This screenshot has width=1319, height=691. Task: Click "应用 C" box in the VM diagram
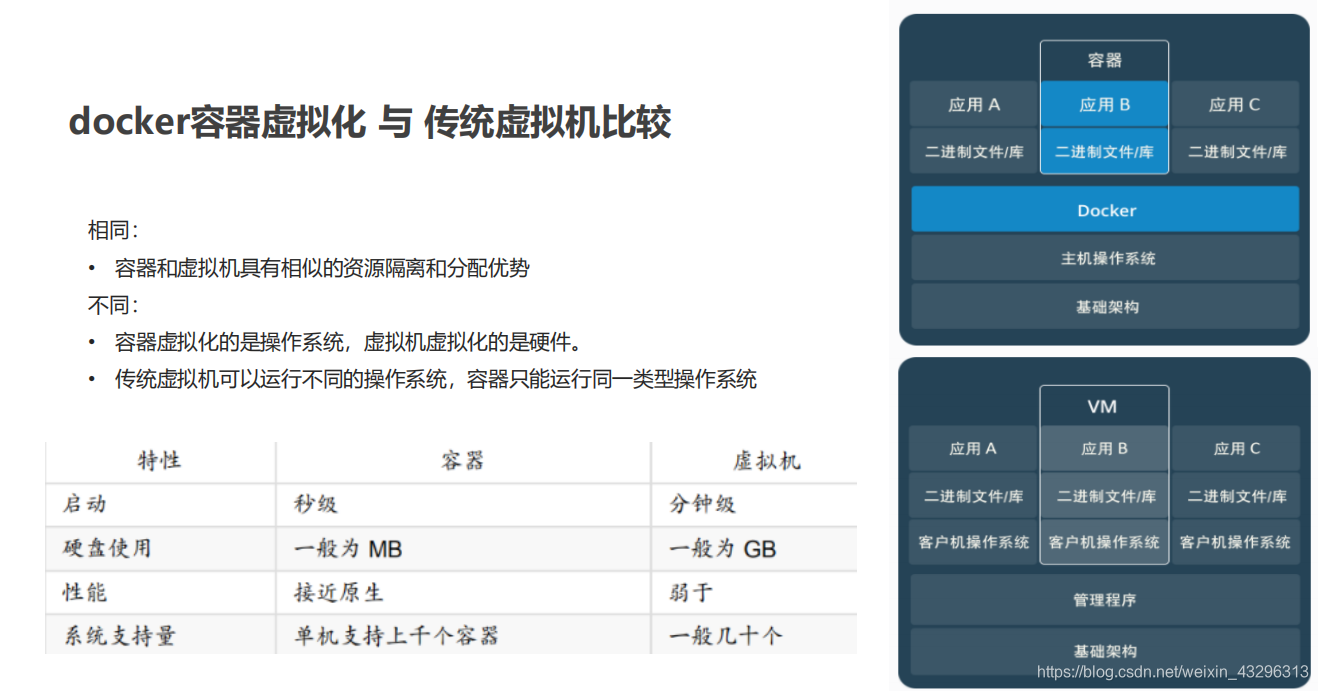[1234, 448]
